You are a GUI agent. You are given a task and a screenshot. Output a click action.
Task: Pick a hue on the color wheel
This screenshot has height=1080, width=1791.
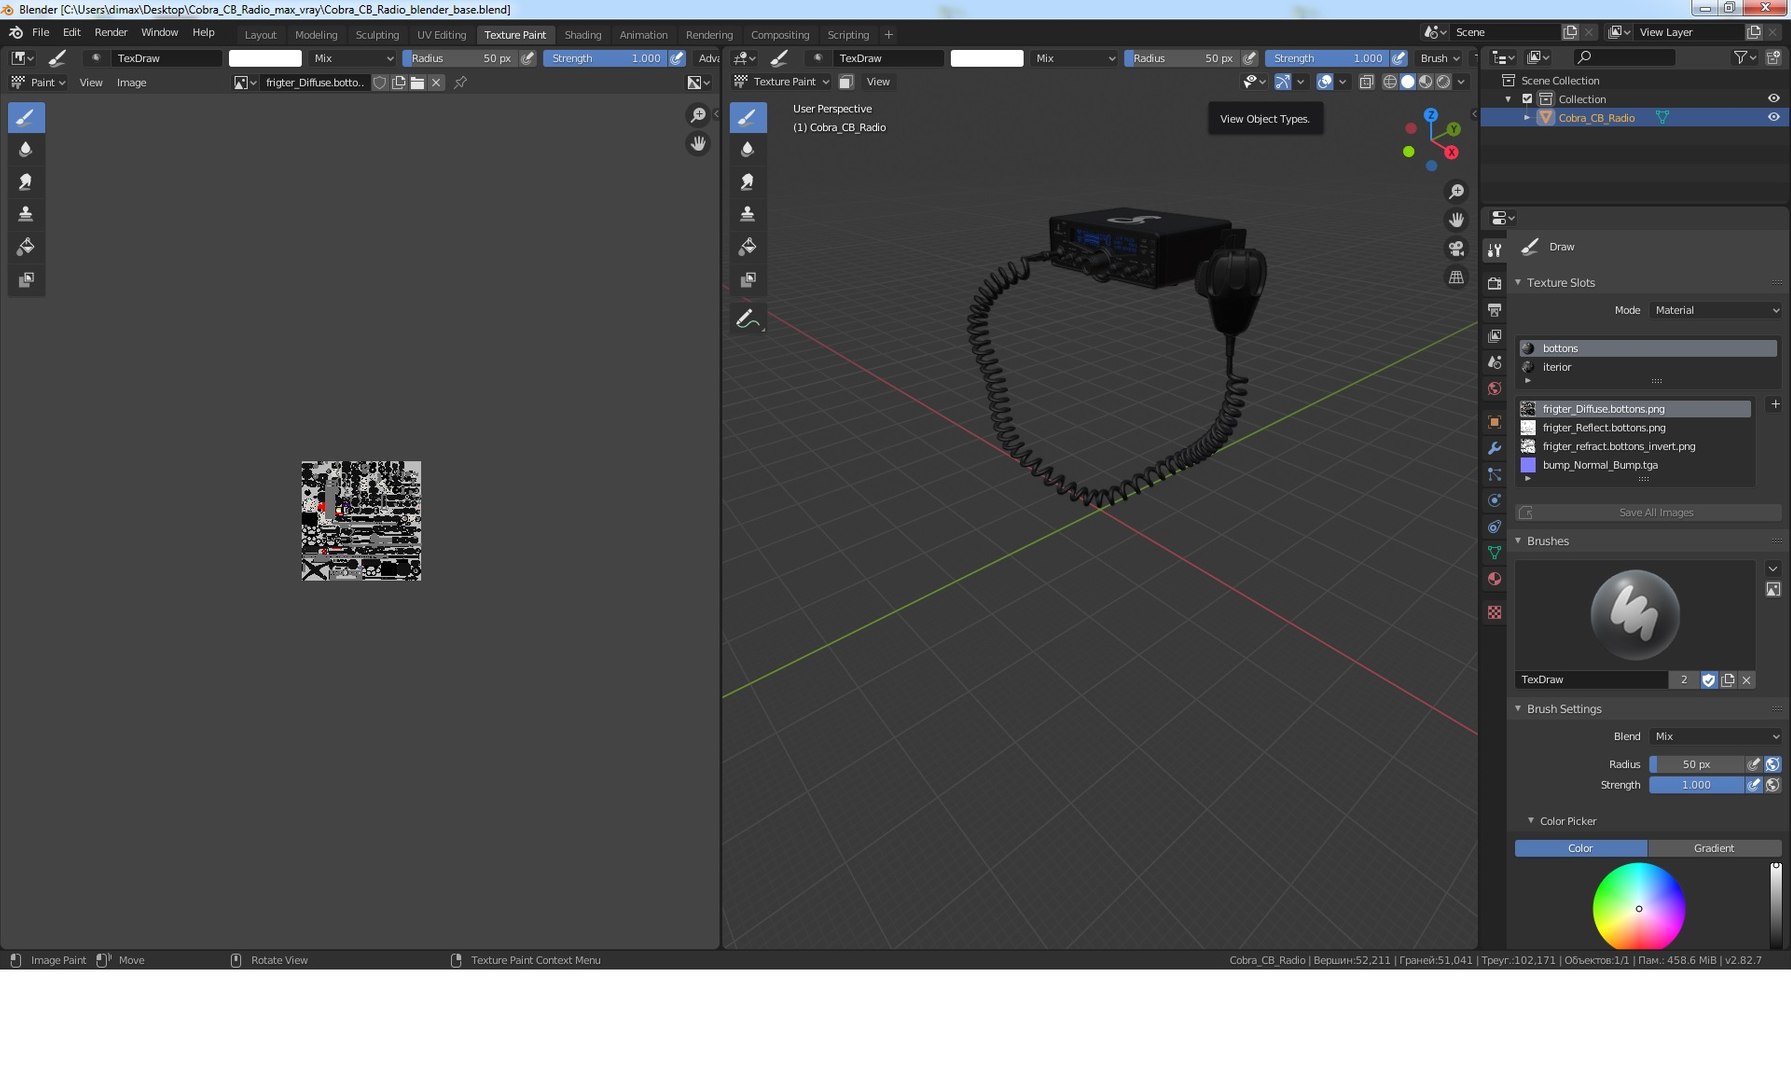coord(1638,906)
